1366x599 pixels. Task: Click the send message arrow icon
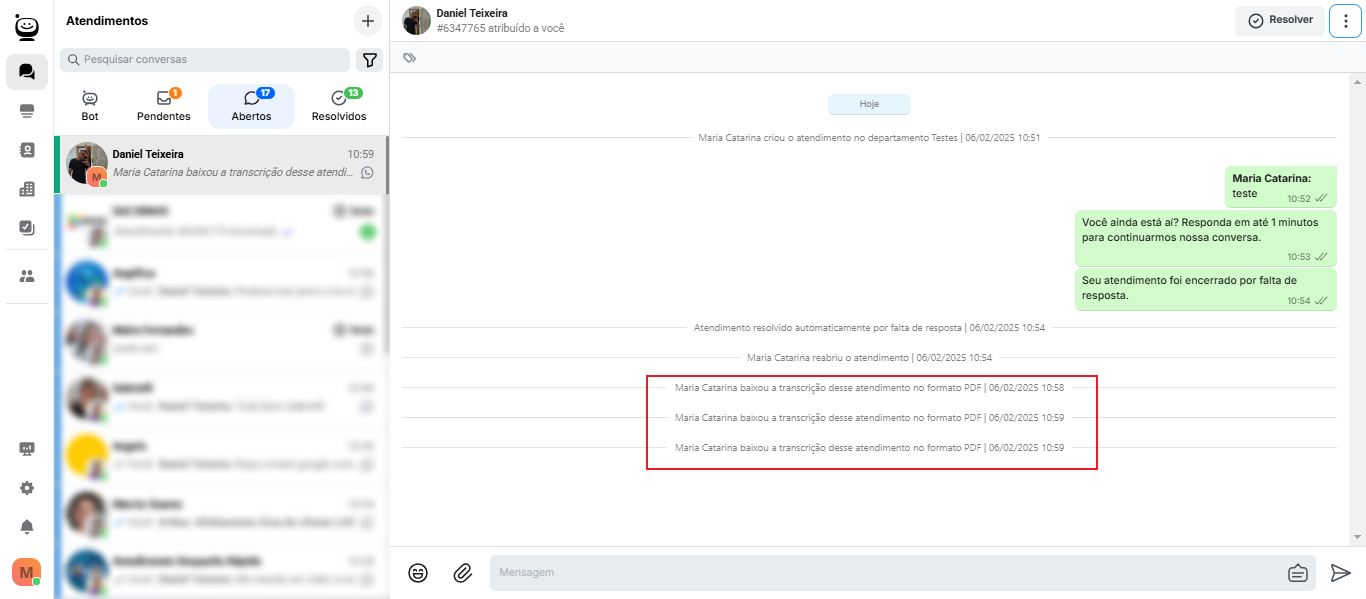pos(1340,573)
